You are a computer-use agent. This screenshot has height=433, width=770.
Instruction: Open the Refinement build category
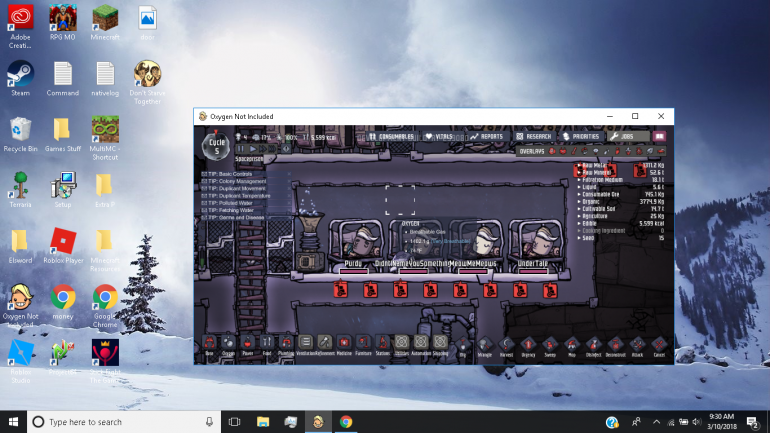pyautogui.click(x=325, y=344)
